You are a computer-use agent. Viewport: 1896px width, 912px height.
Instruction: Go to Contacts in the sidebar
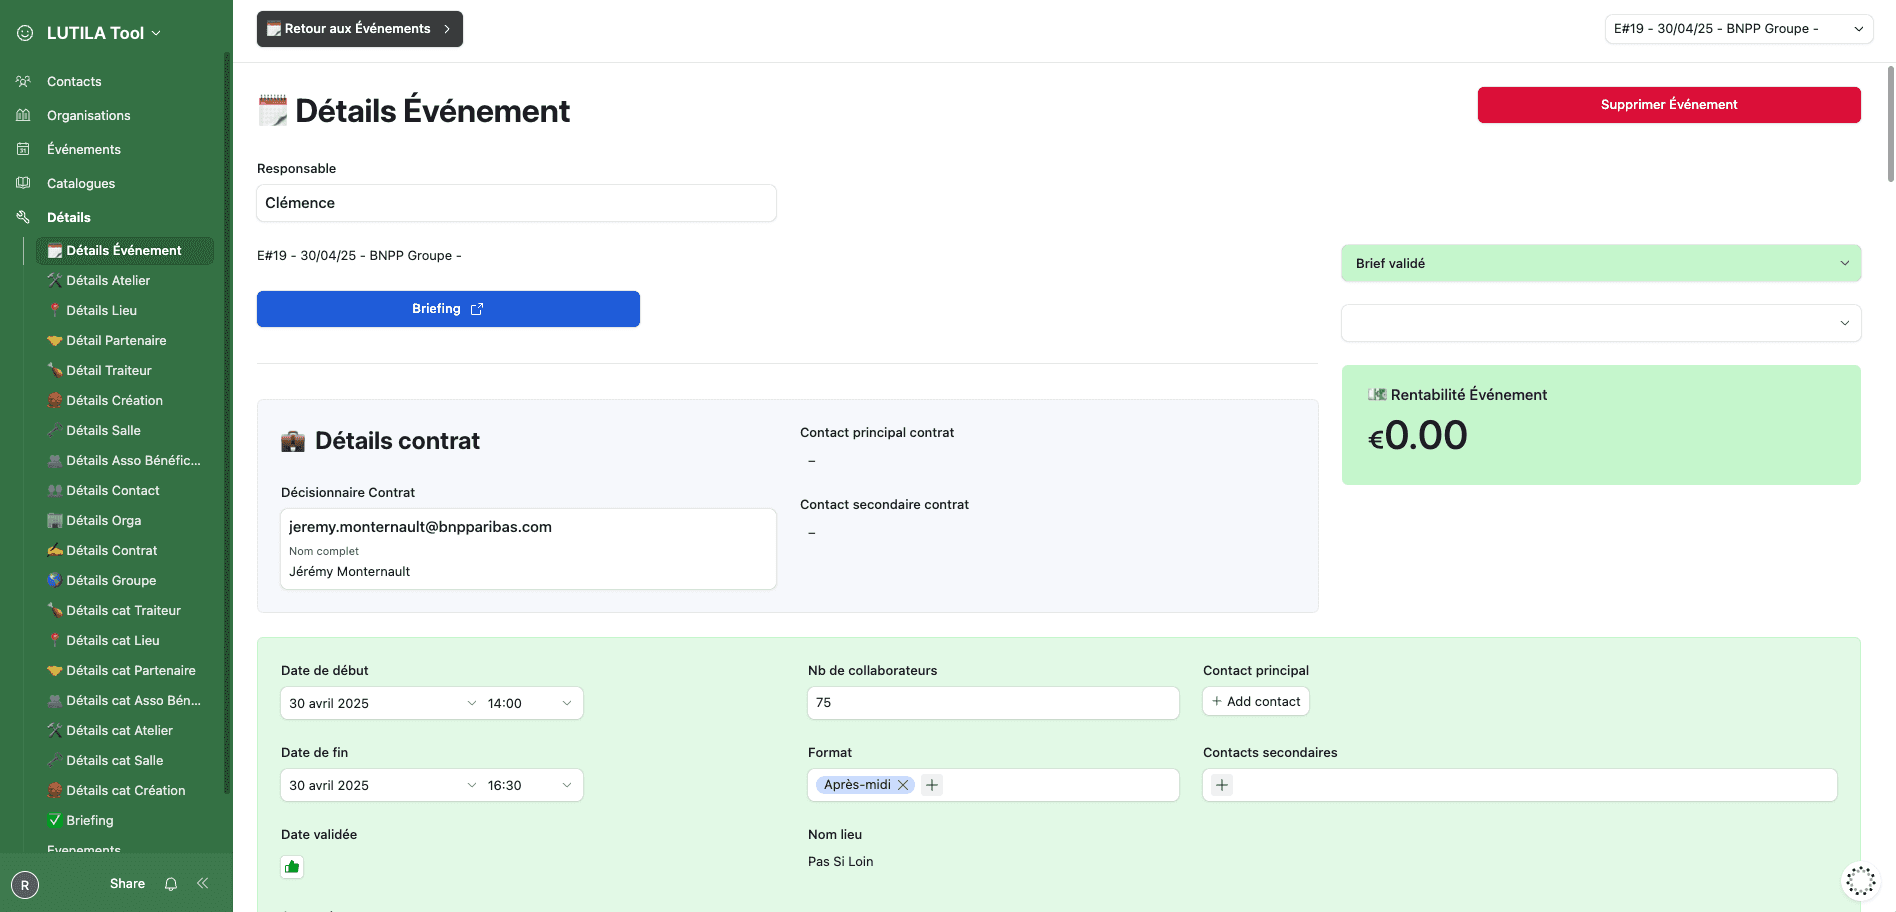74,82
